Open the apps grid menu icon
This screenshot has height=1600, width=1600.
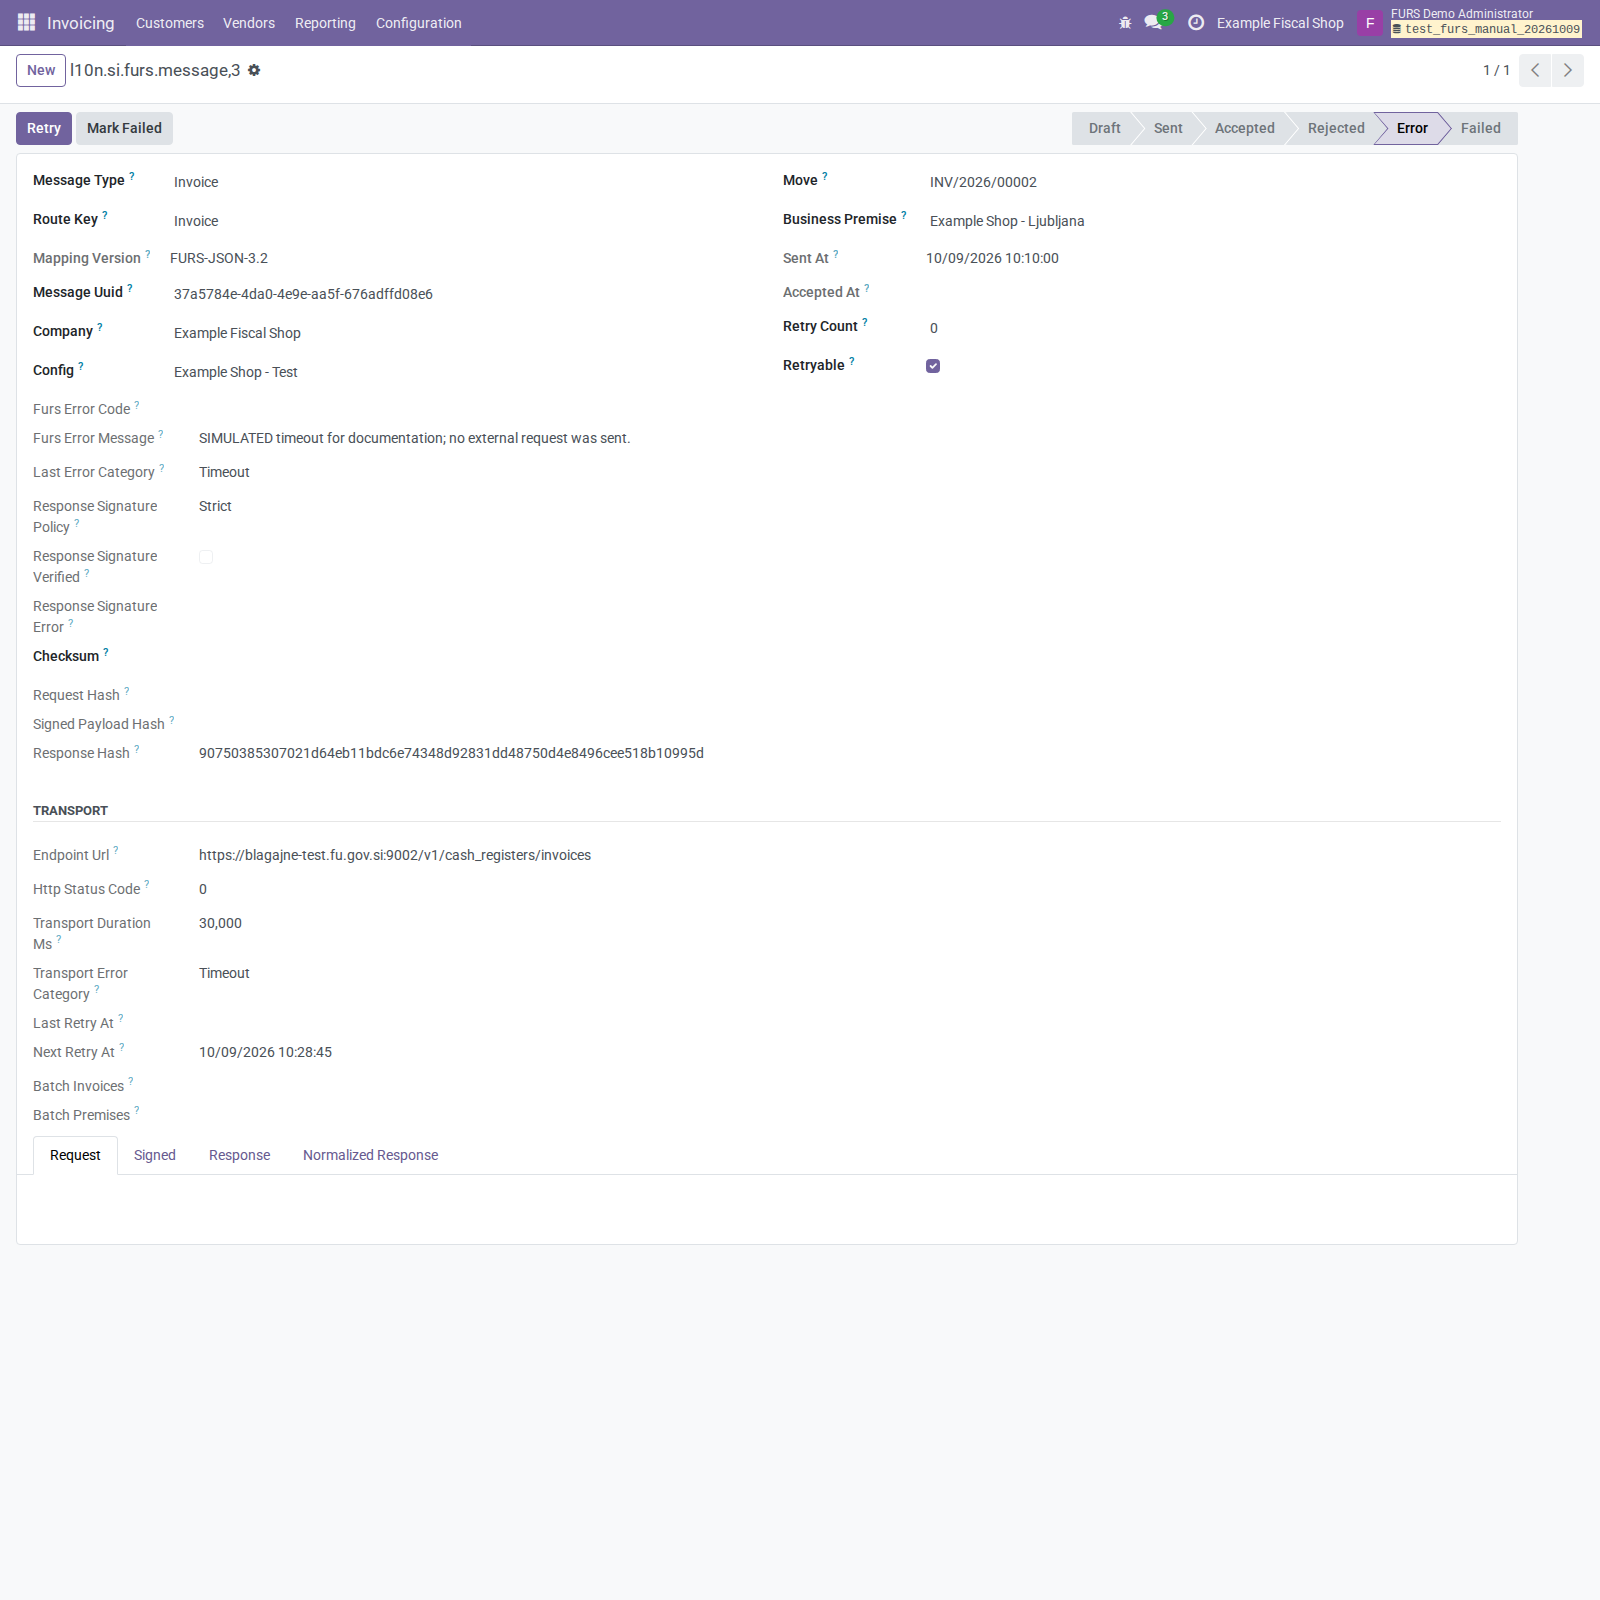(26, 22)
